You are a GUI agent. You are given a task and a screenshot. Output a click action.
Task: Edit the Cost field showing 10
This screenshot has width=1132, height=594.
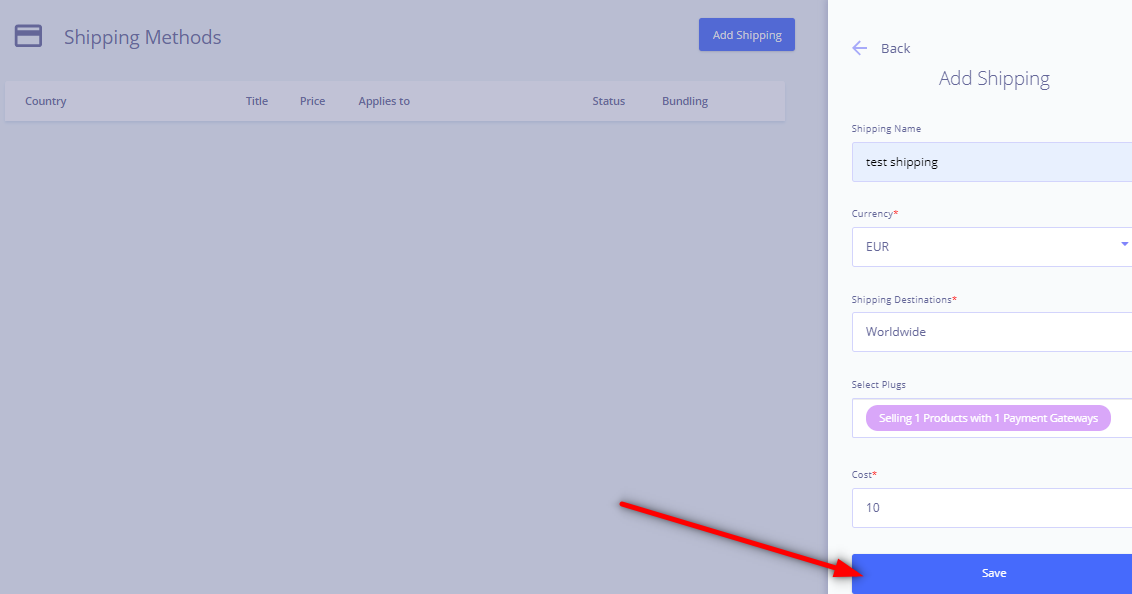point(992,508)
